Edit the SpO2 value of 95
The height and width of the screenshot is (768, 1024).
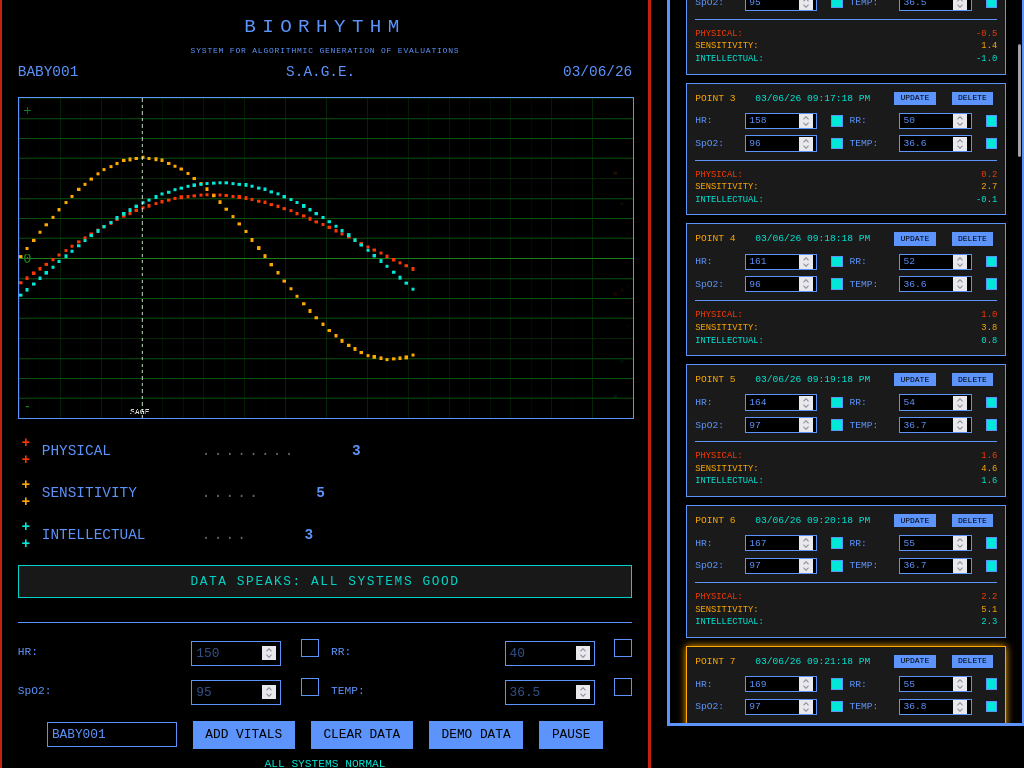click(225, 692)
